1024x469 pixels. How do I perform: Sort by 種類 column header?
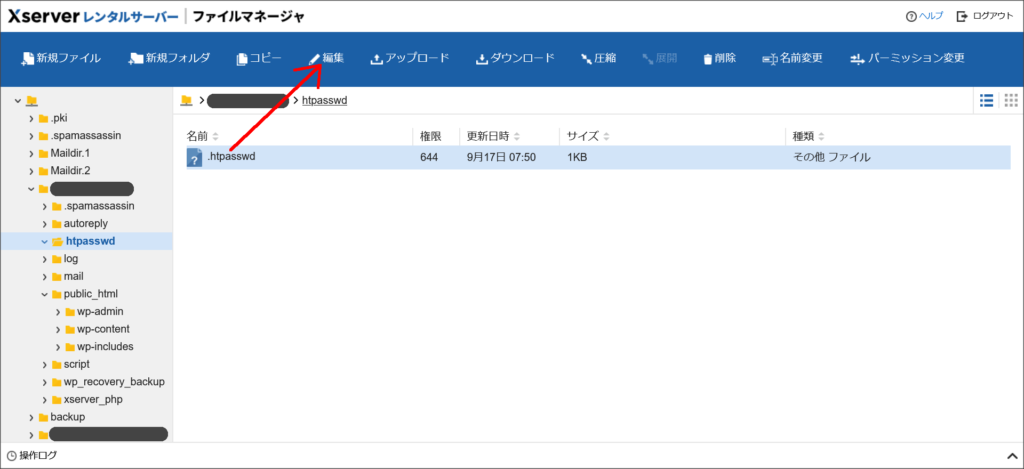[x=808, y=137]
